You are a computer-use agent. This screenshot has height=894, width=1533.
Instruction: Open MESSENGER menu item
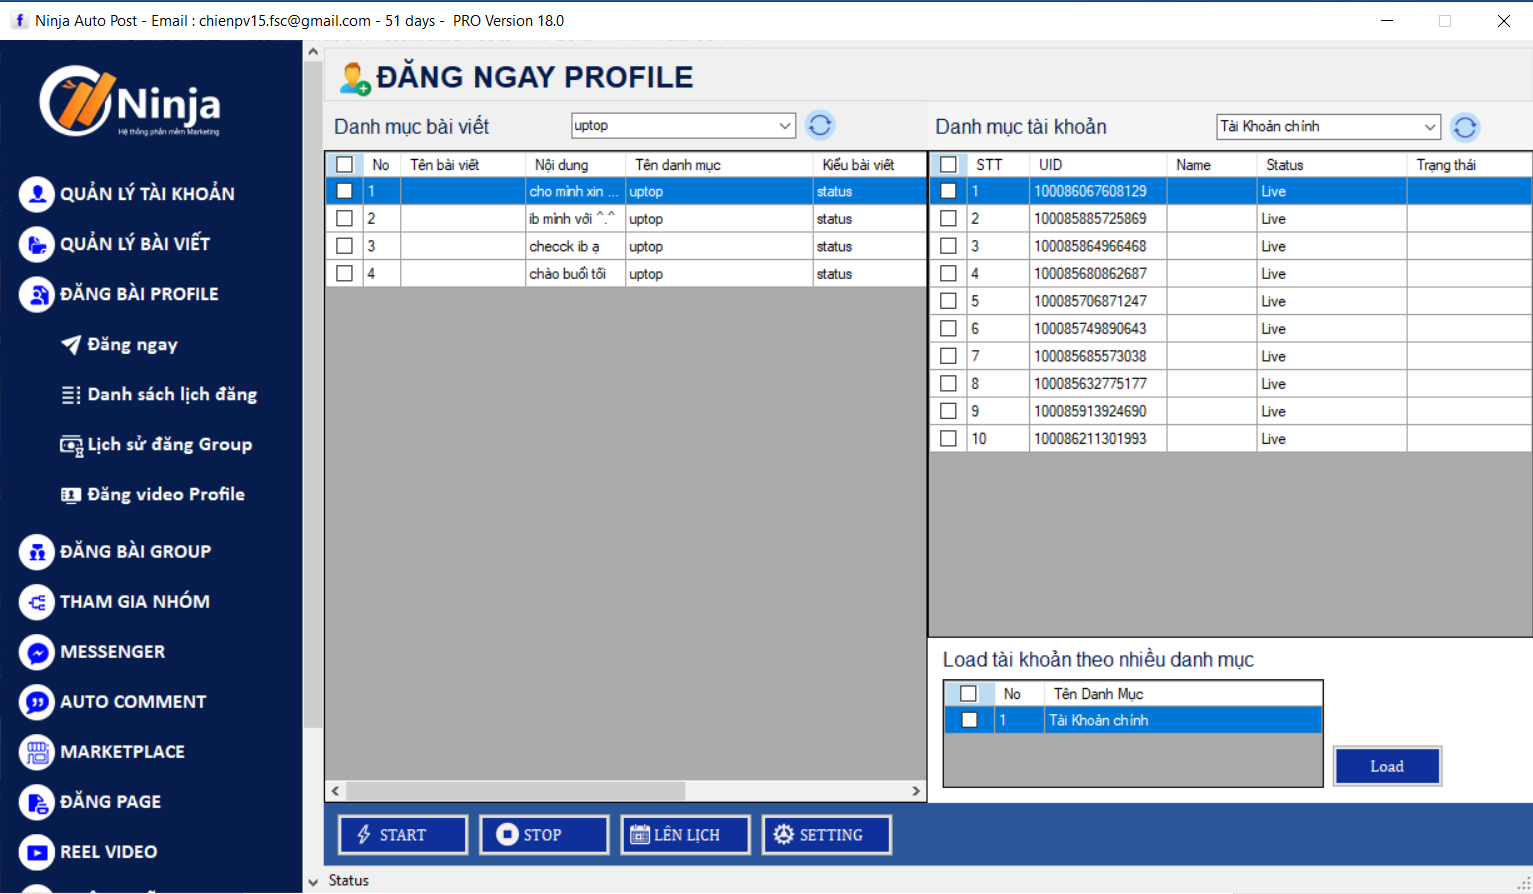112,652
